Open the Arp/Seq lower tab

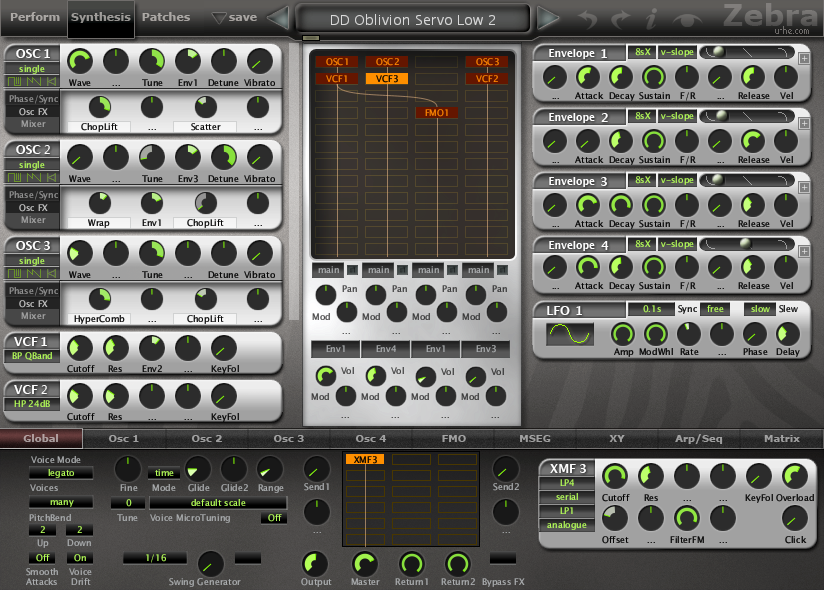tap(699, 438)
